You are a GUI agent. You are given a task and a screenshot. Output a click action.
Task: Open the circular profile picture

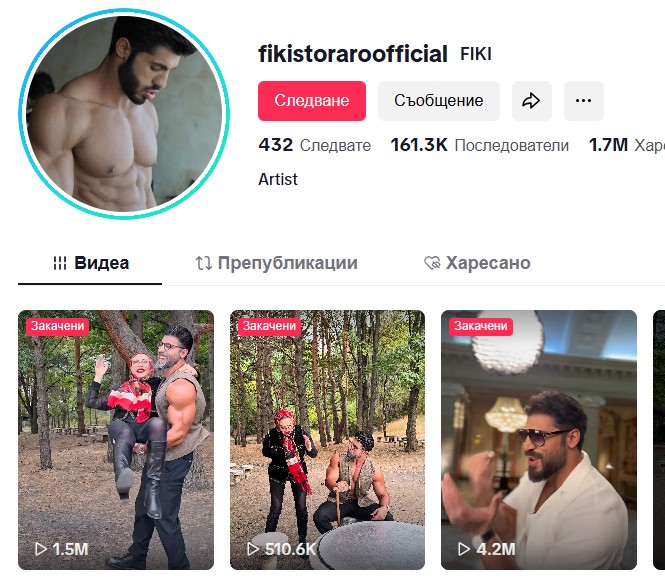click(124, 114)
